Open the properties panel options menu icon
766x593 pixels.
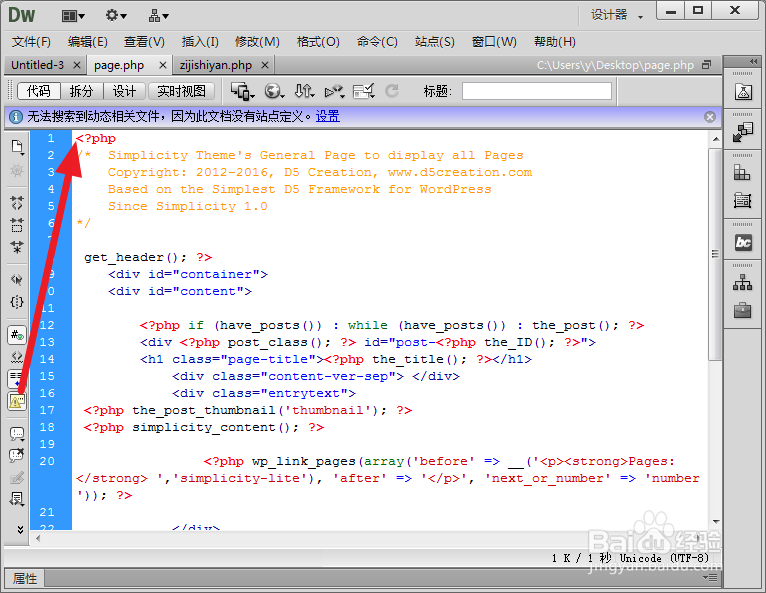point(712,578)
